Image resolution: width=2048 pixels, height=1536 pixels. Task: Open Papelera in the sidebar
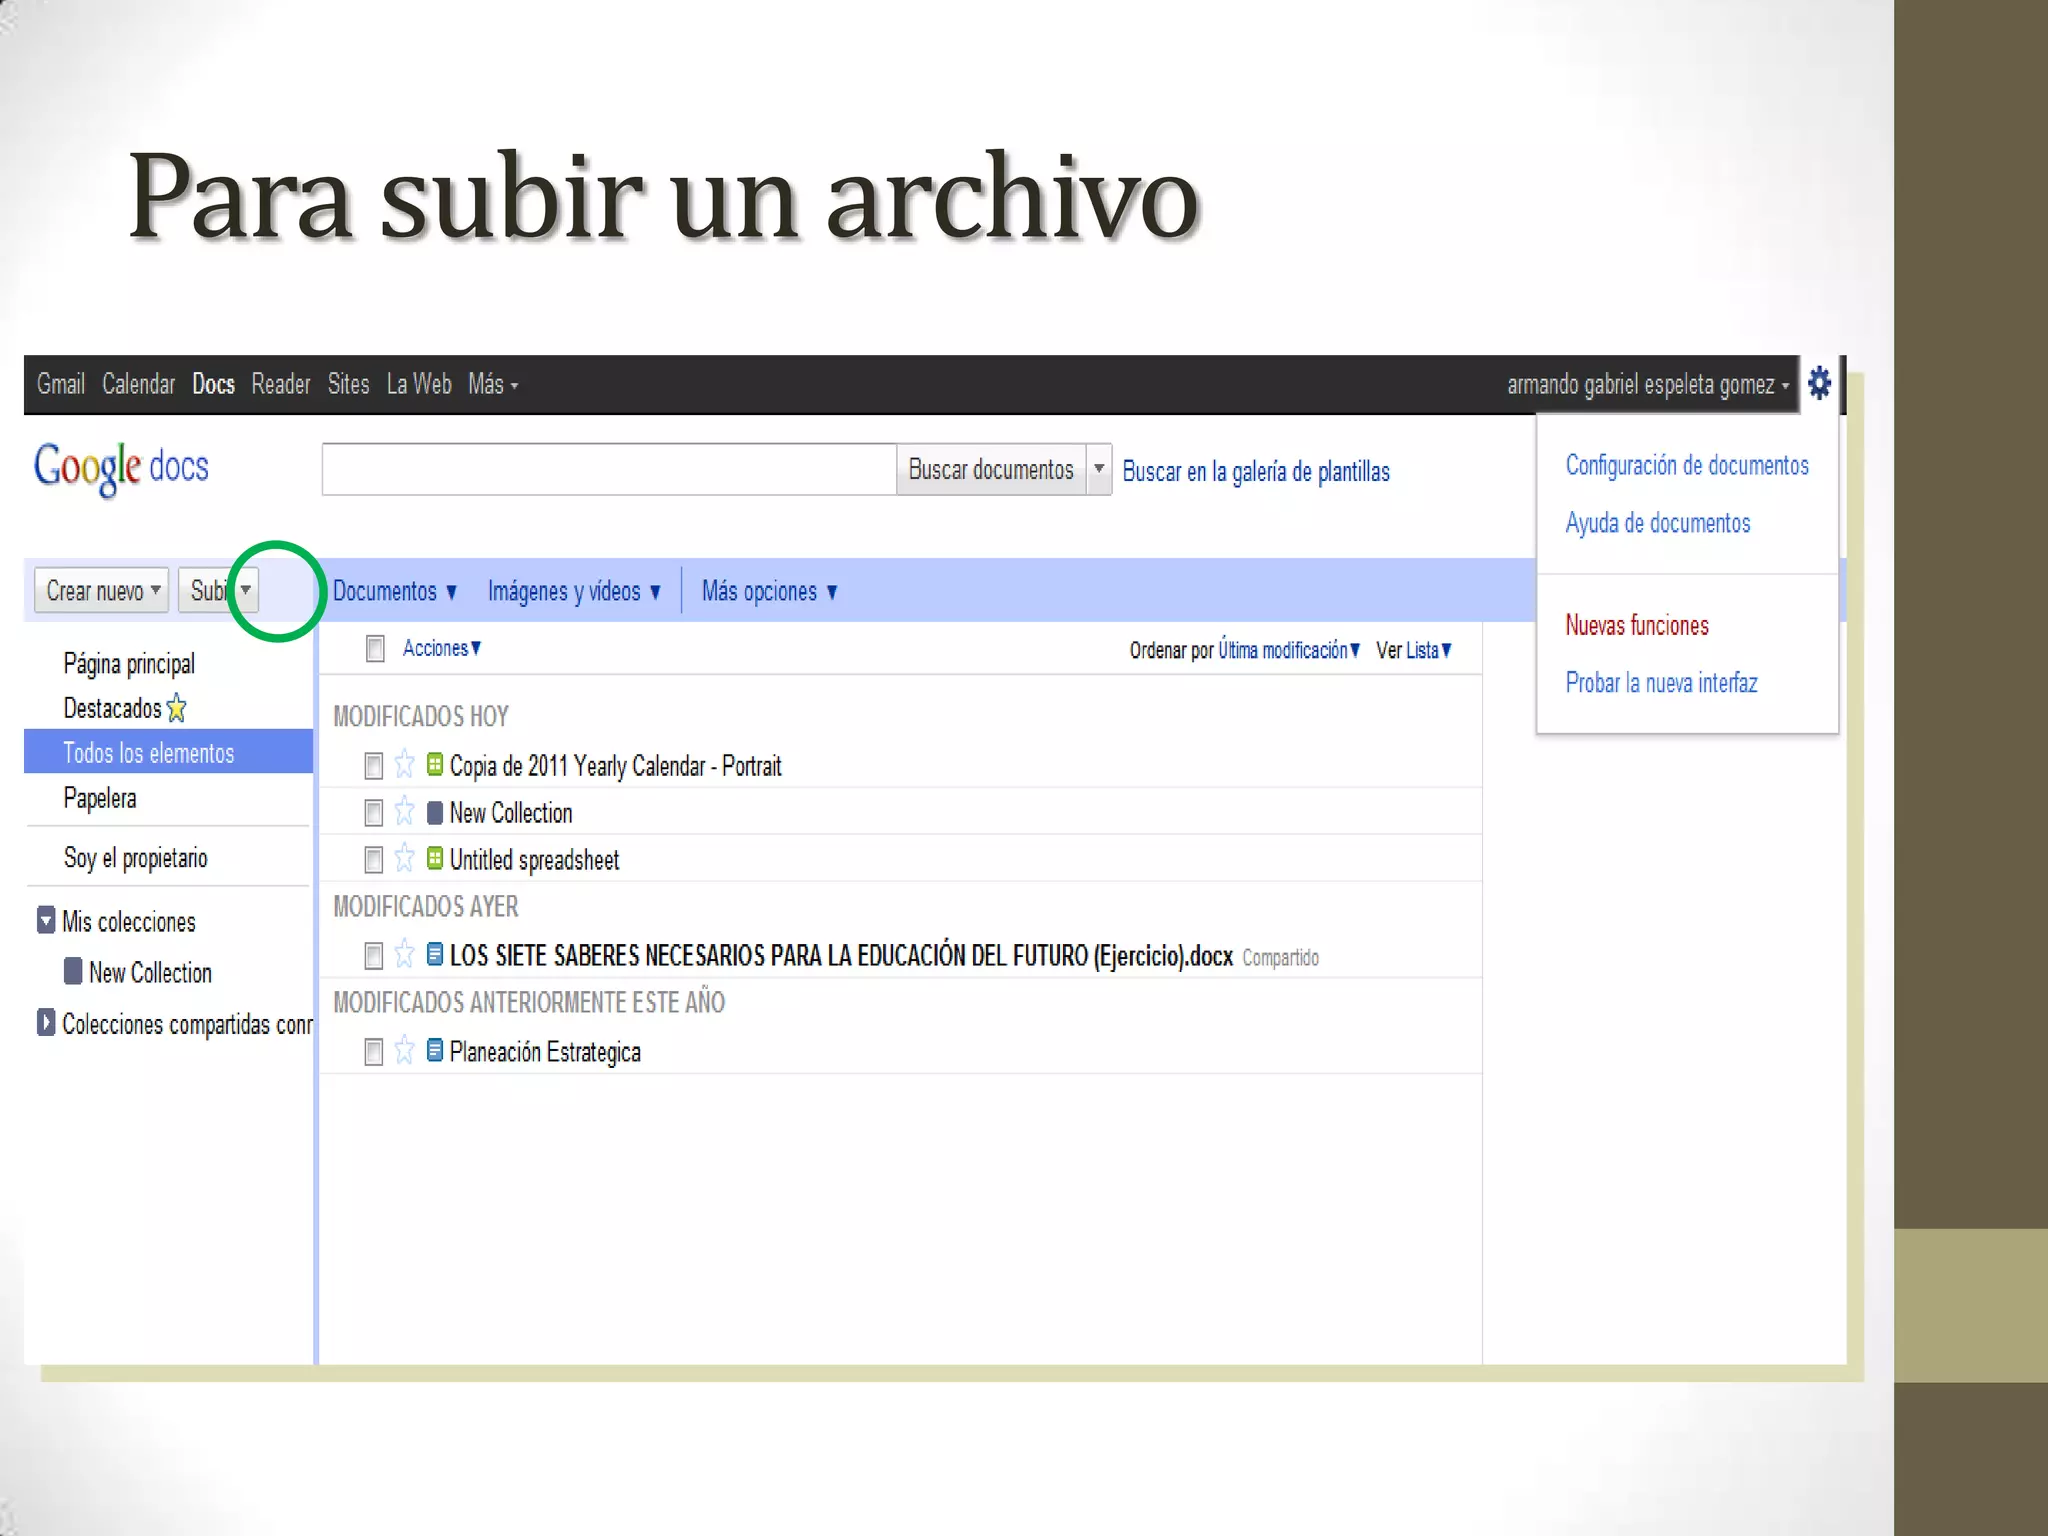[100, 798]
